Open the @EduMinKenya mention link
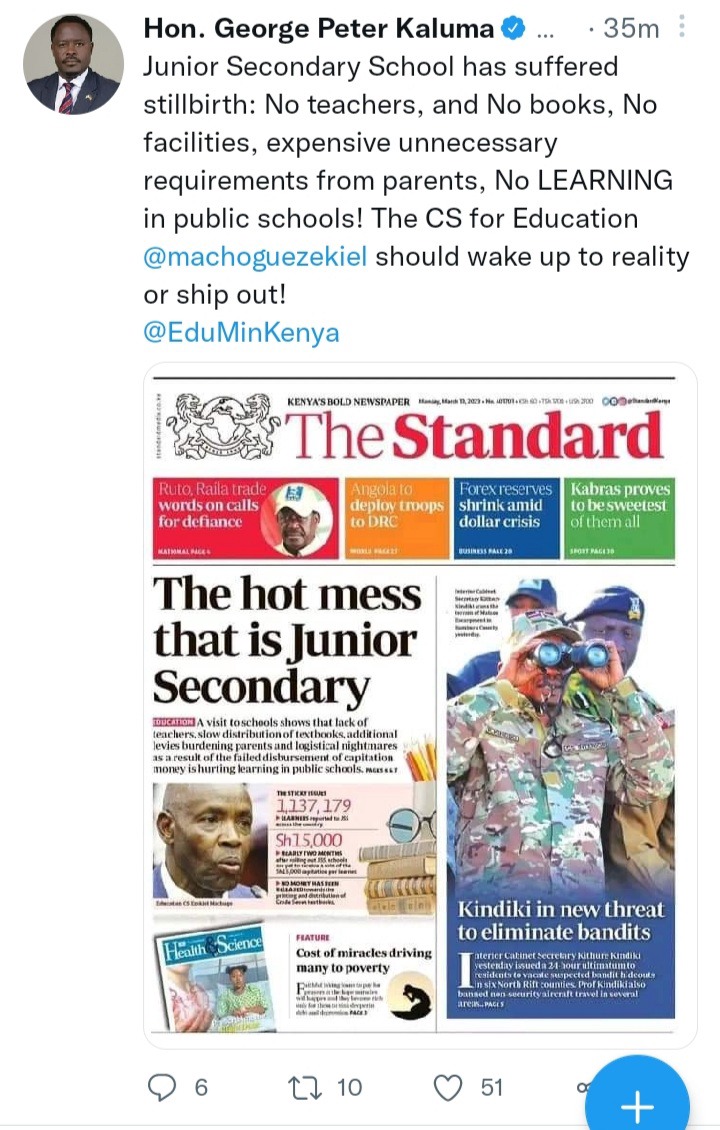 pyautogui.click(x=241, y=333)
